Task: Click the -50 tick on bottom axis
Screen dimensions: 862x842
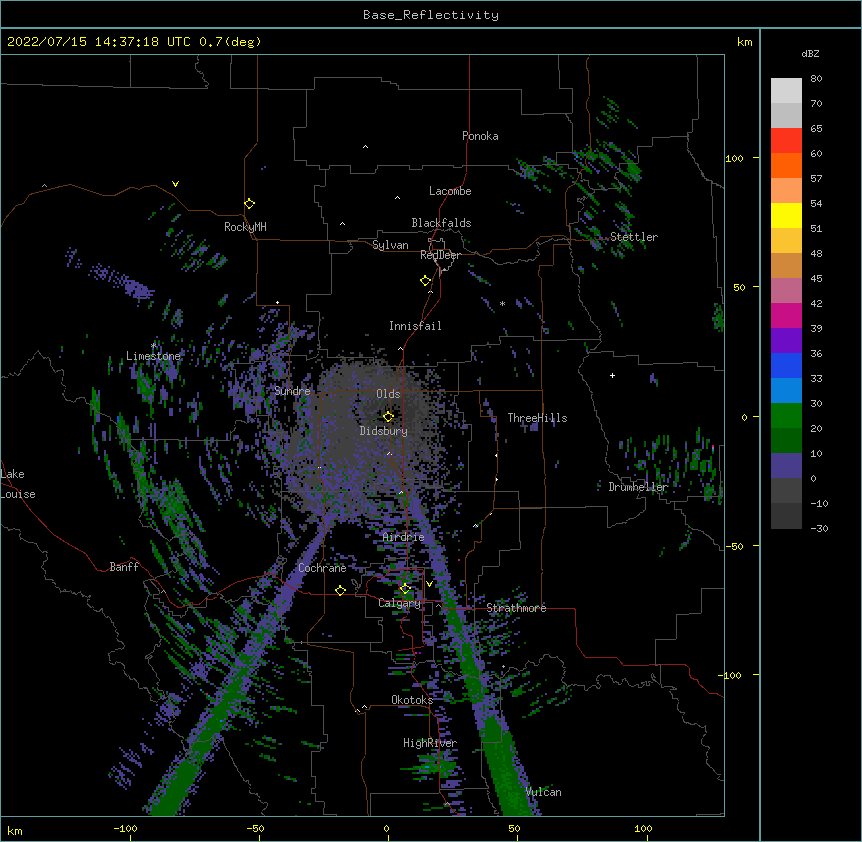Action: (x=255, y=828)
